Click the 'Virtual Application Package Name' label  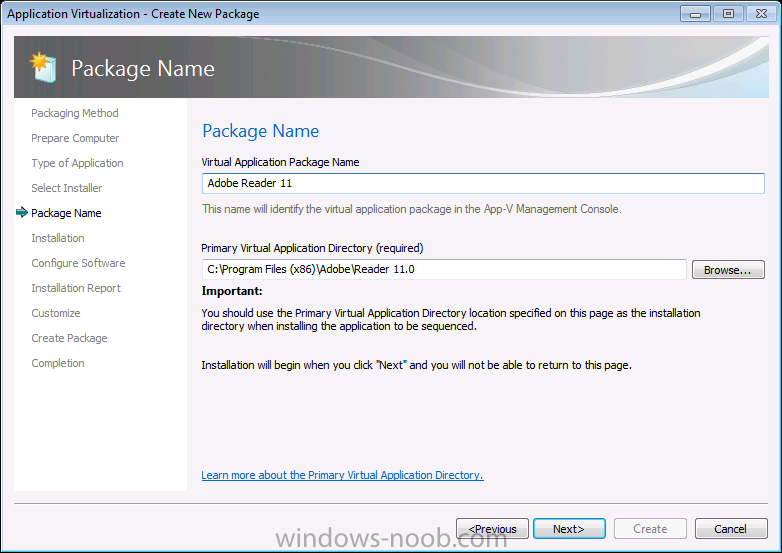coord(280,162)
